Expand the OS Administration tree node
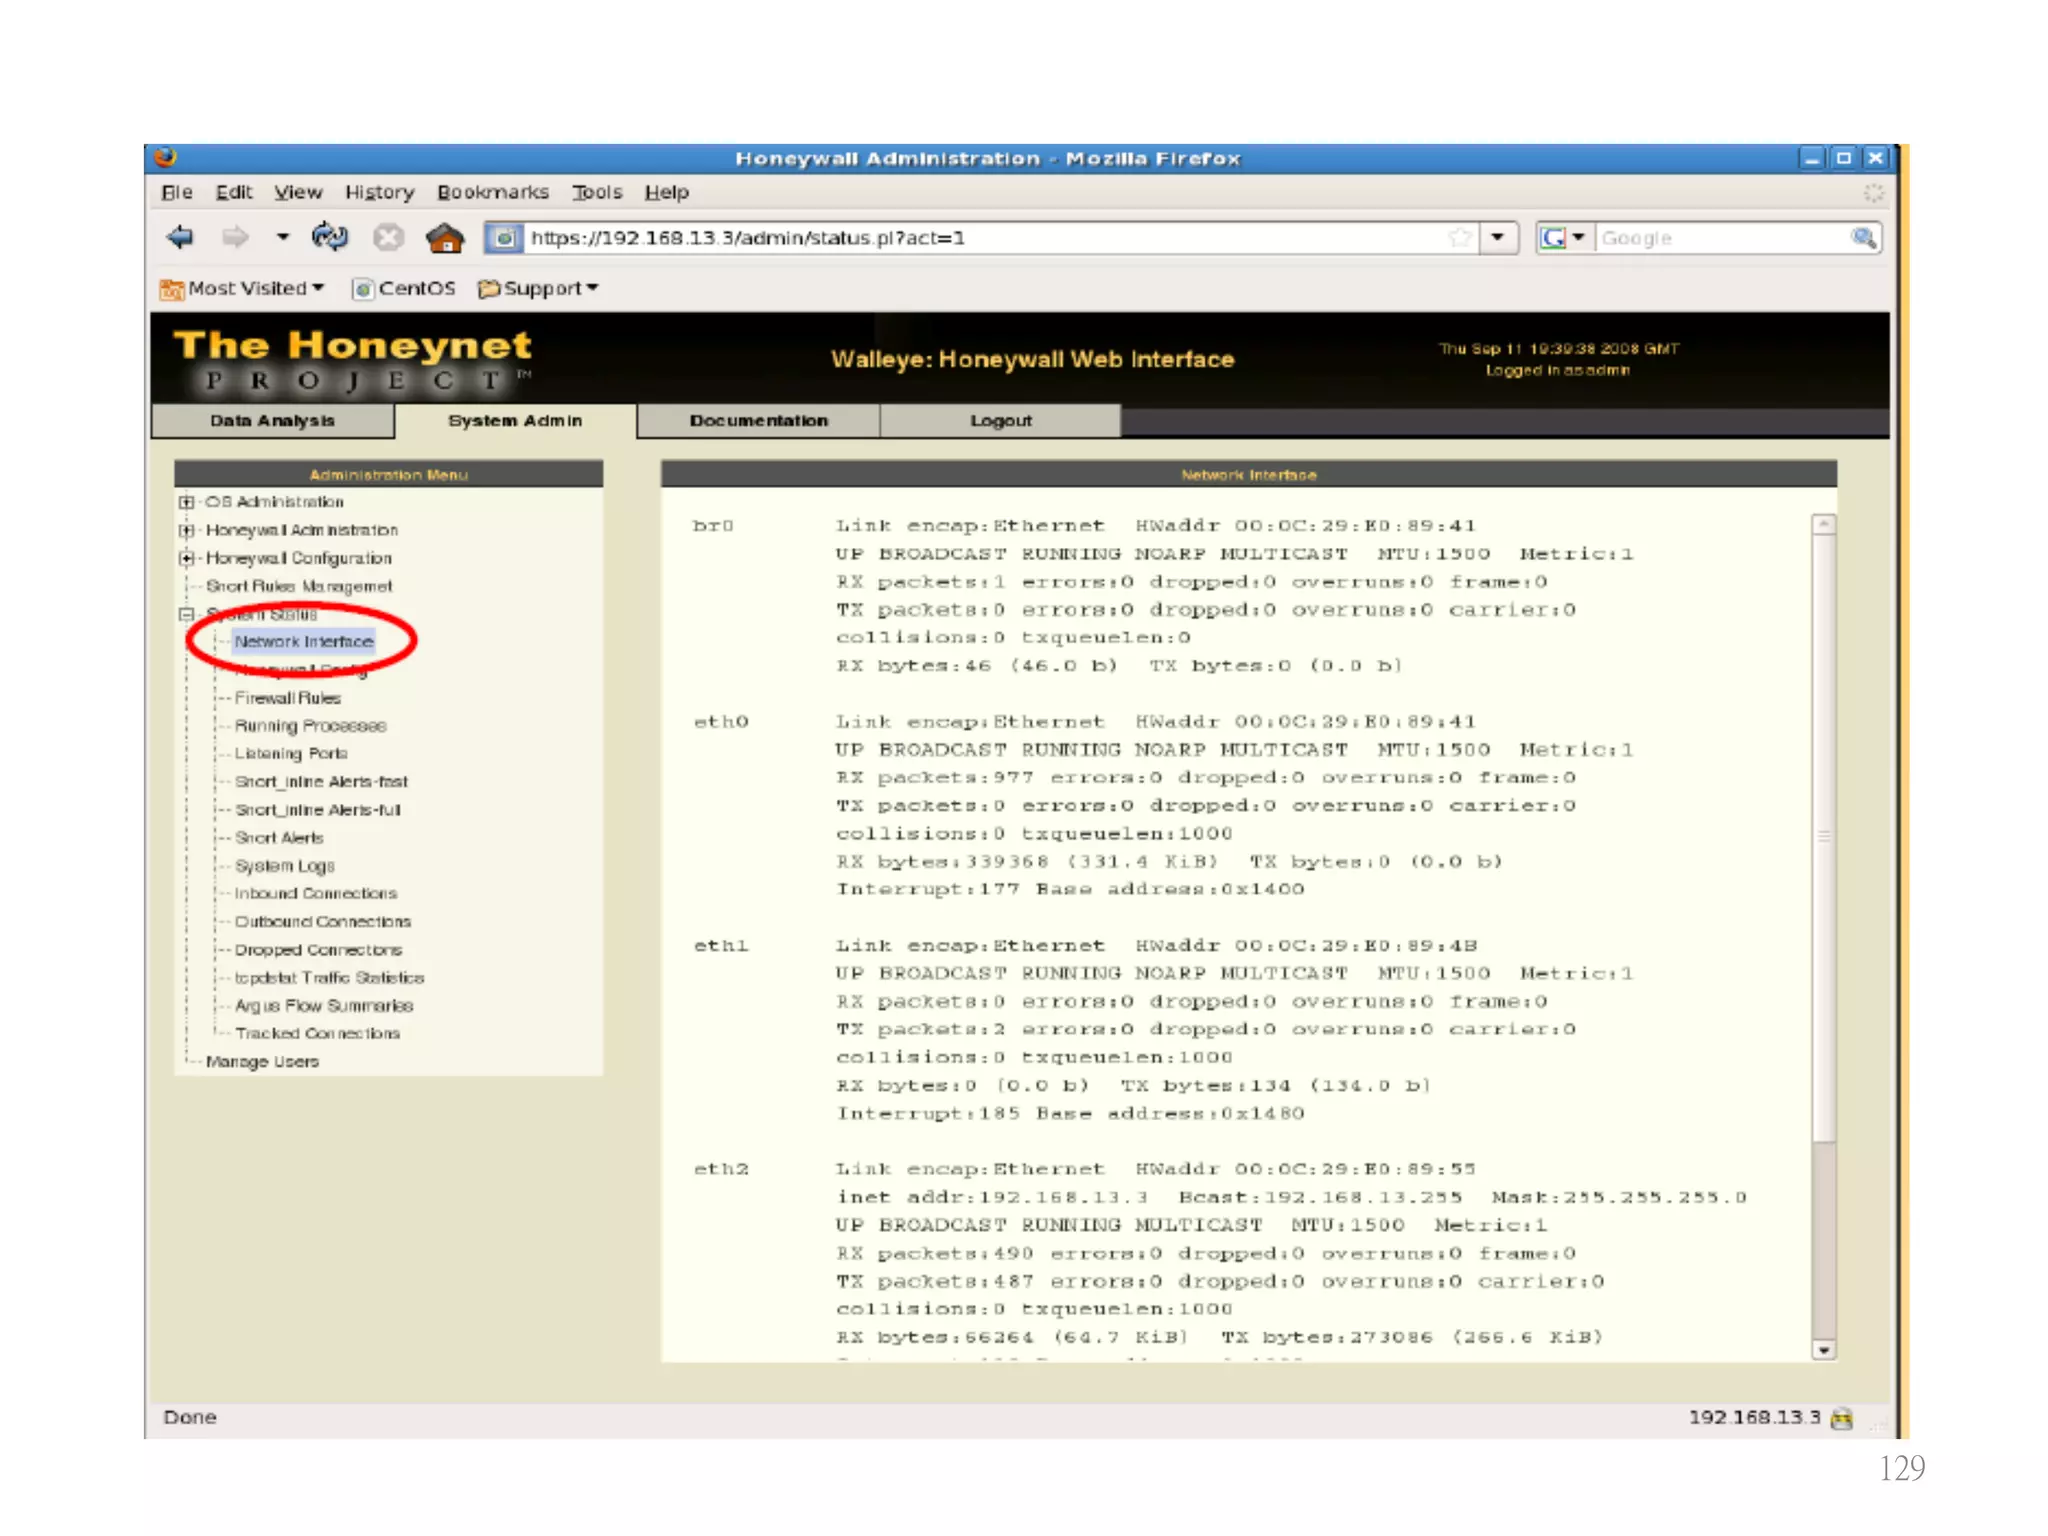This screenshot has height=1536, width=2048. tap(186, 502)
